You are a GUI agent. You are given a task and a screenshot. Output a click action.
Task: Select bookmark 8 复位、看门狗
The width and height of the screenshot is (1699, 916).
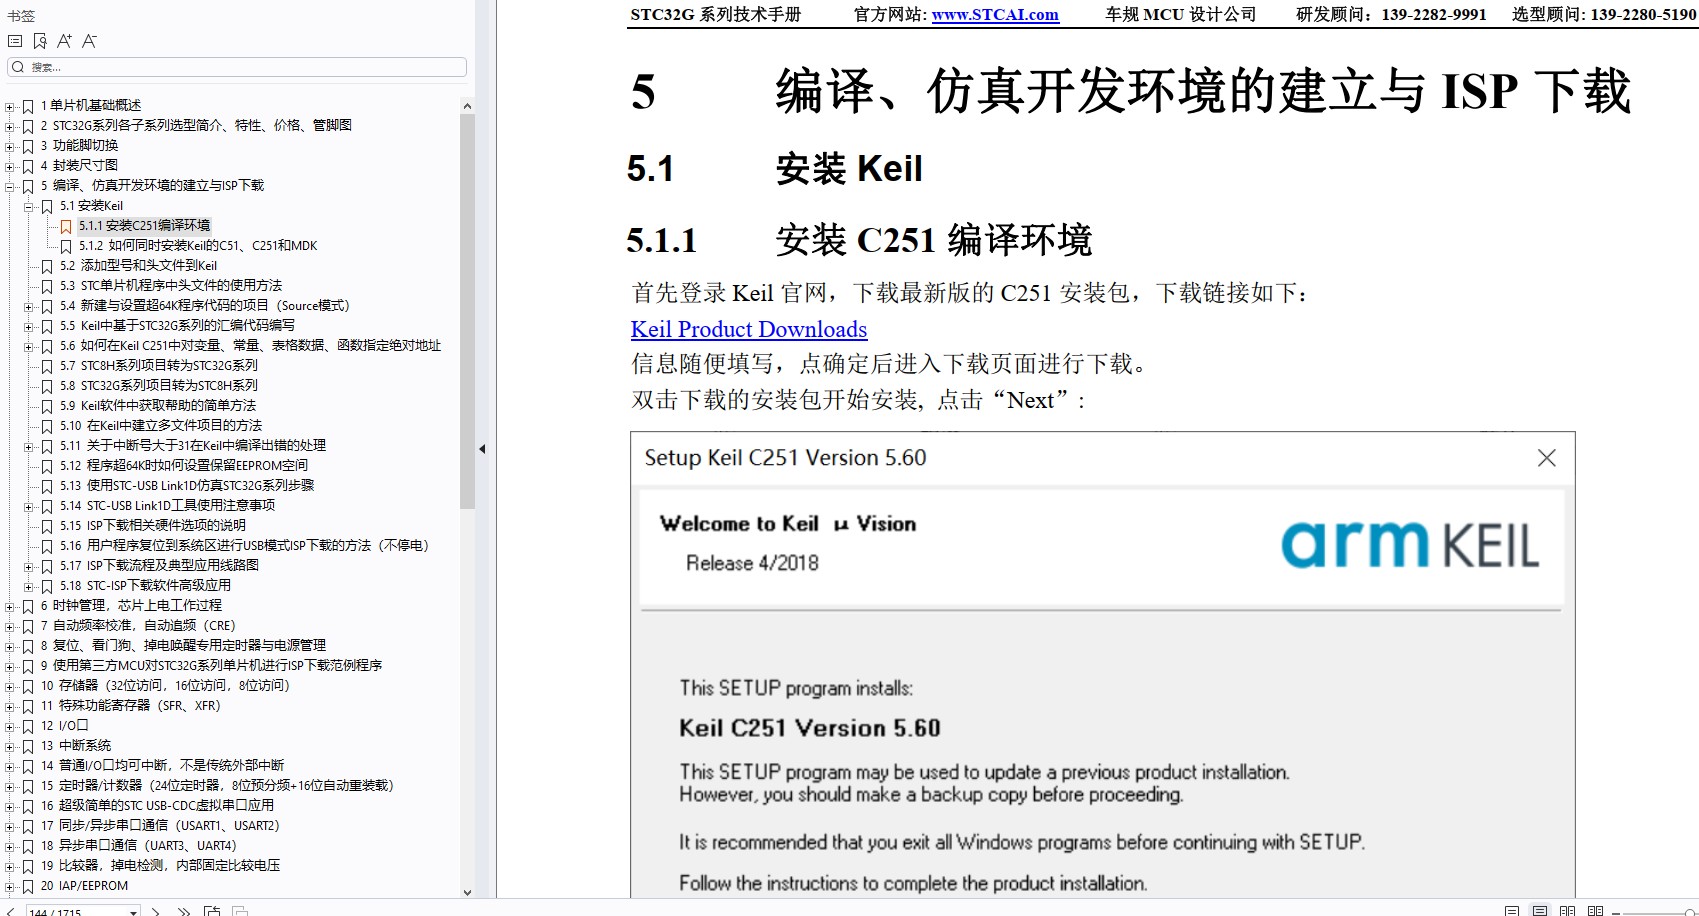tap(183, 646)
